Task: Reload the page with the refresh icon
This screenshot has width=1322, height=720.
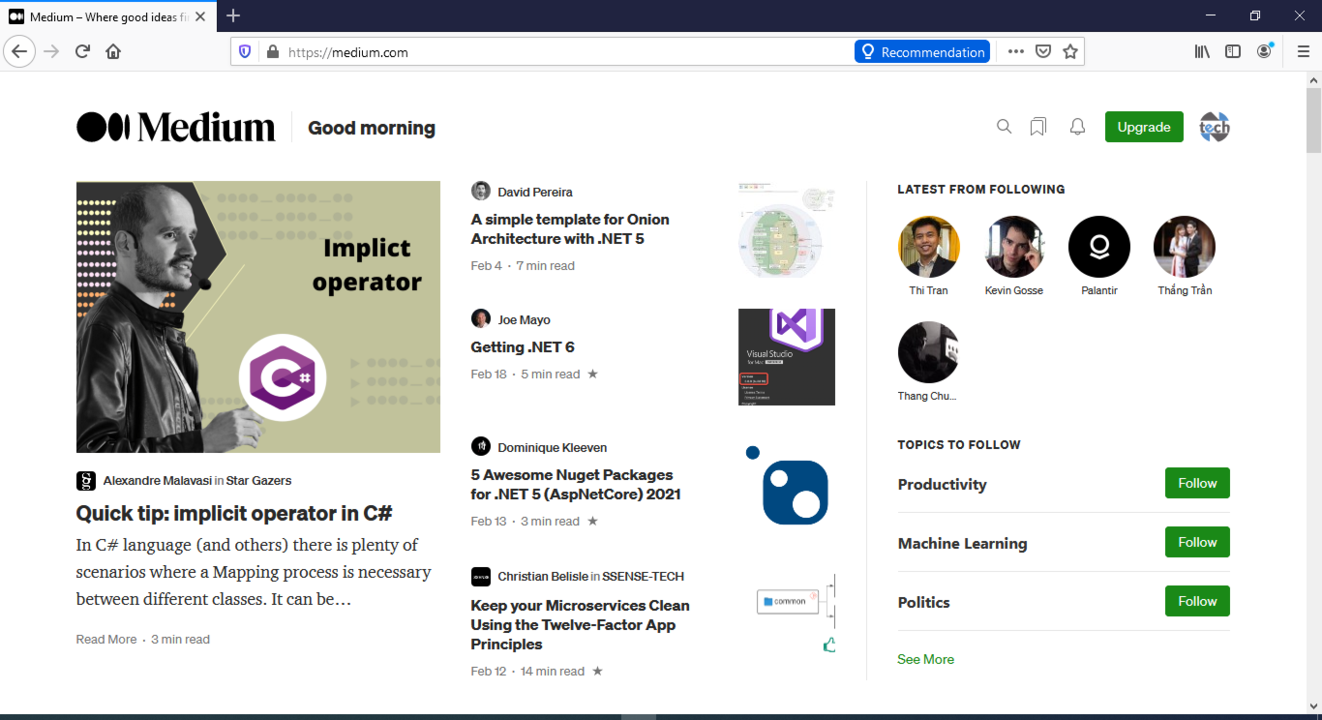Action: (x=83, y=52)
